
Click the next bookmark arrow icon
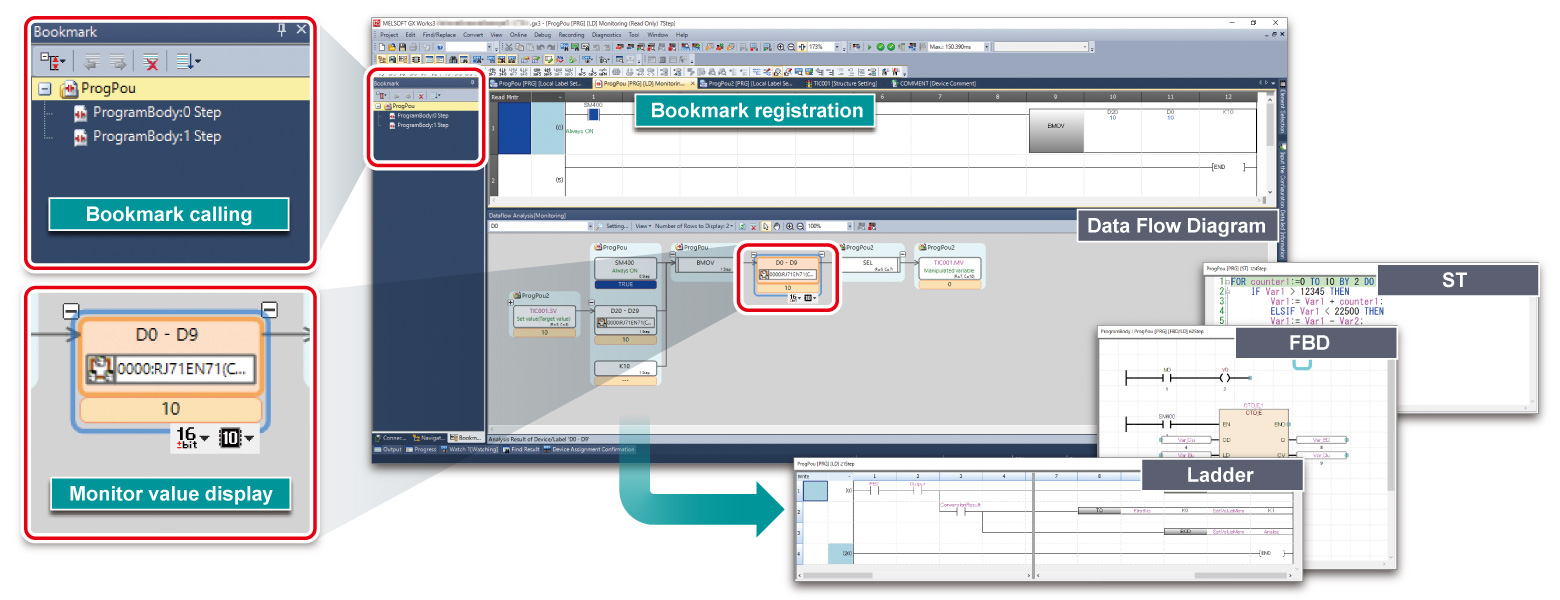coord(118,62)
